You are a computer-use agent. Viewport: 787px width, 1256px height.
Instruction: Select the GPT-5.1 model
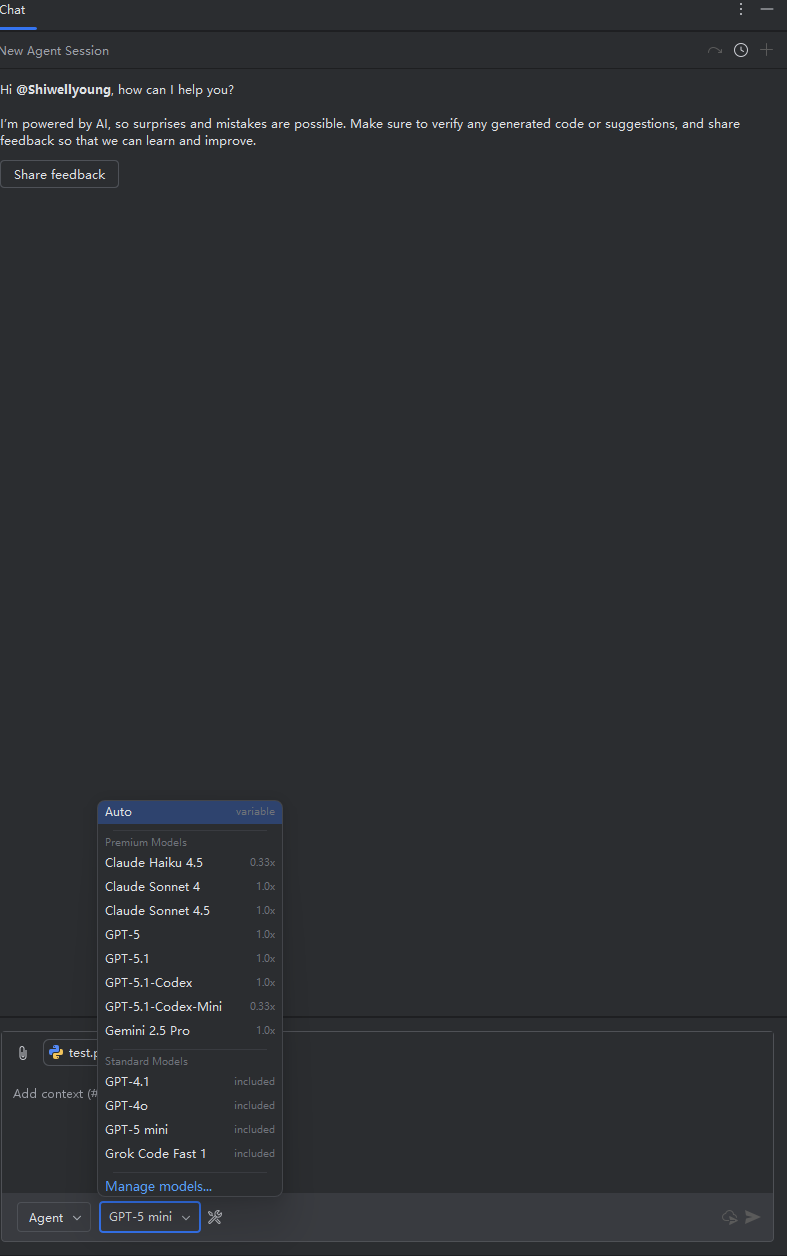coord(190,958)
